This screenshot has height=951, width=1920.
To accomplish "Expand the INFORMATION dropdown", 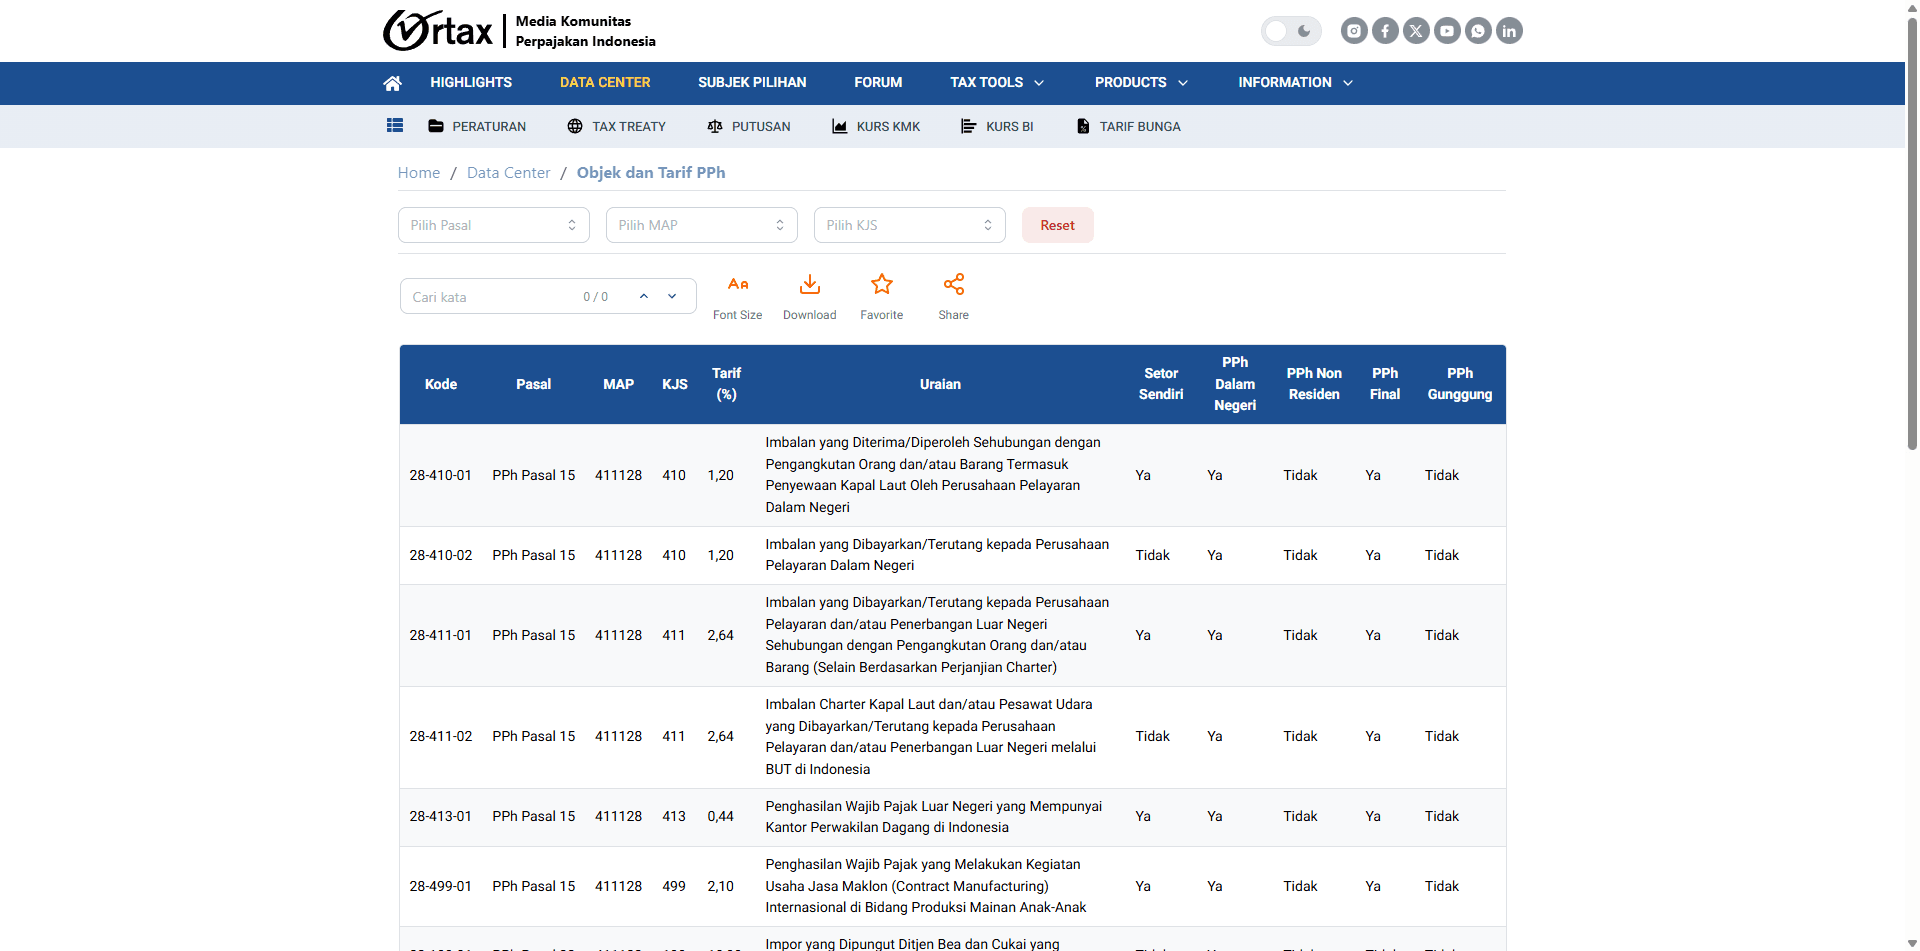I will point(1295,83).
